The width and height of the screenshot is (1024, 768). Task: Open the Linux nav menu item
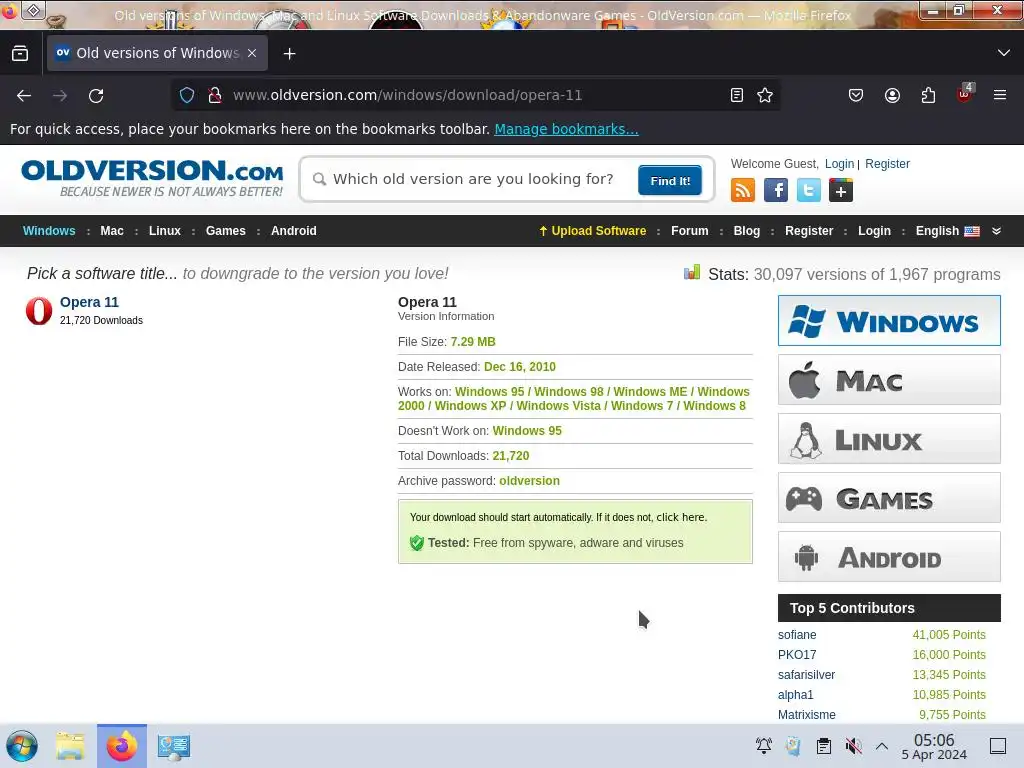tap(165, 231)
